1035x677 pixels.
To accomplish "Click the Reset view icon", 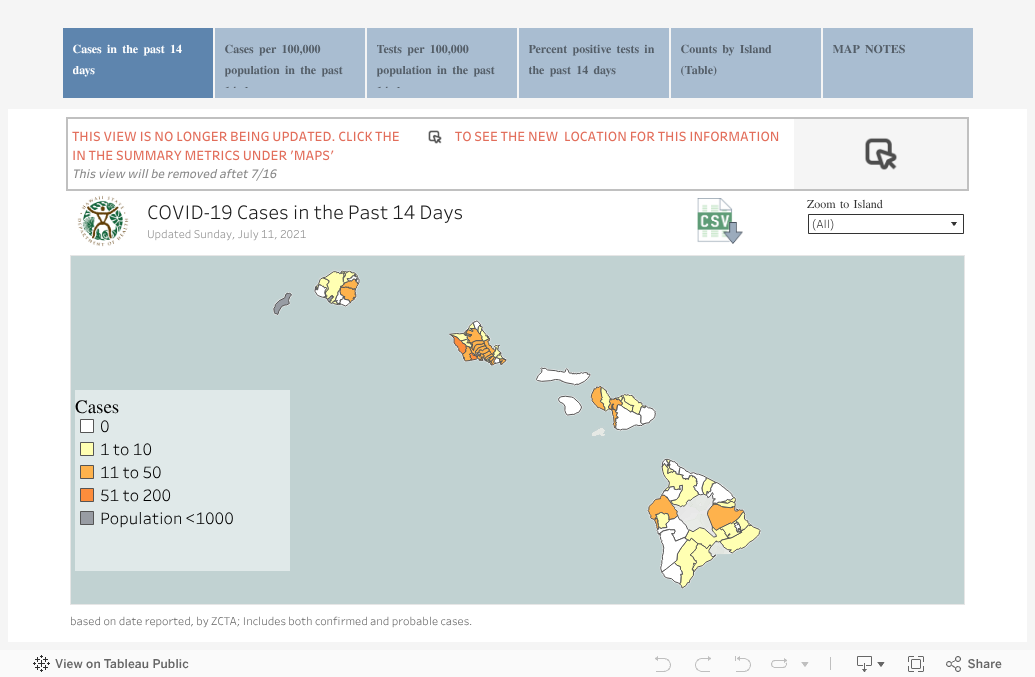I will coord(742,663).
